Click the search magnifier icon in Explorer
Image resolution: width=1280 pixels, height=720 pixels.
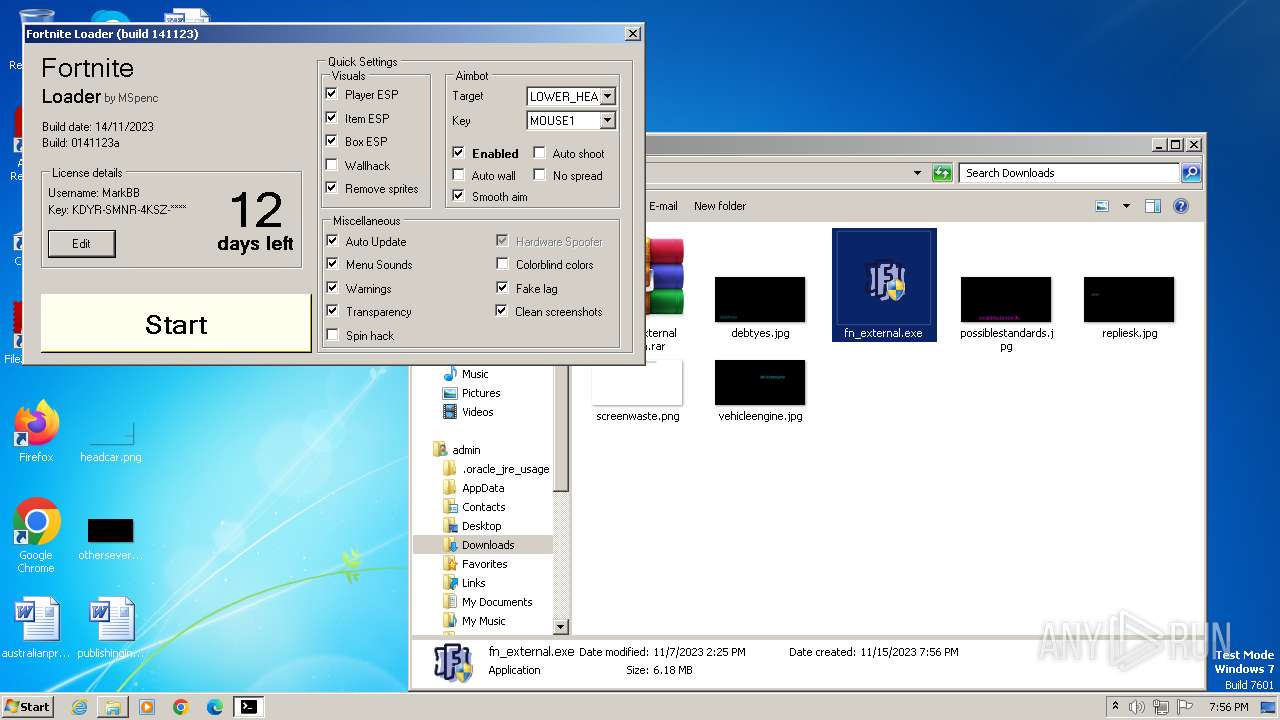point(1190,173)
